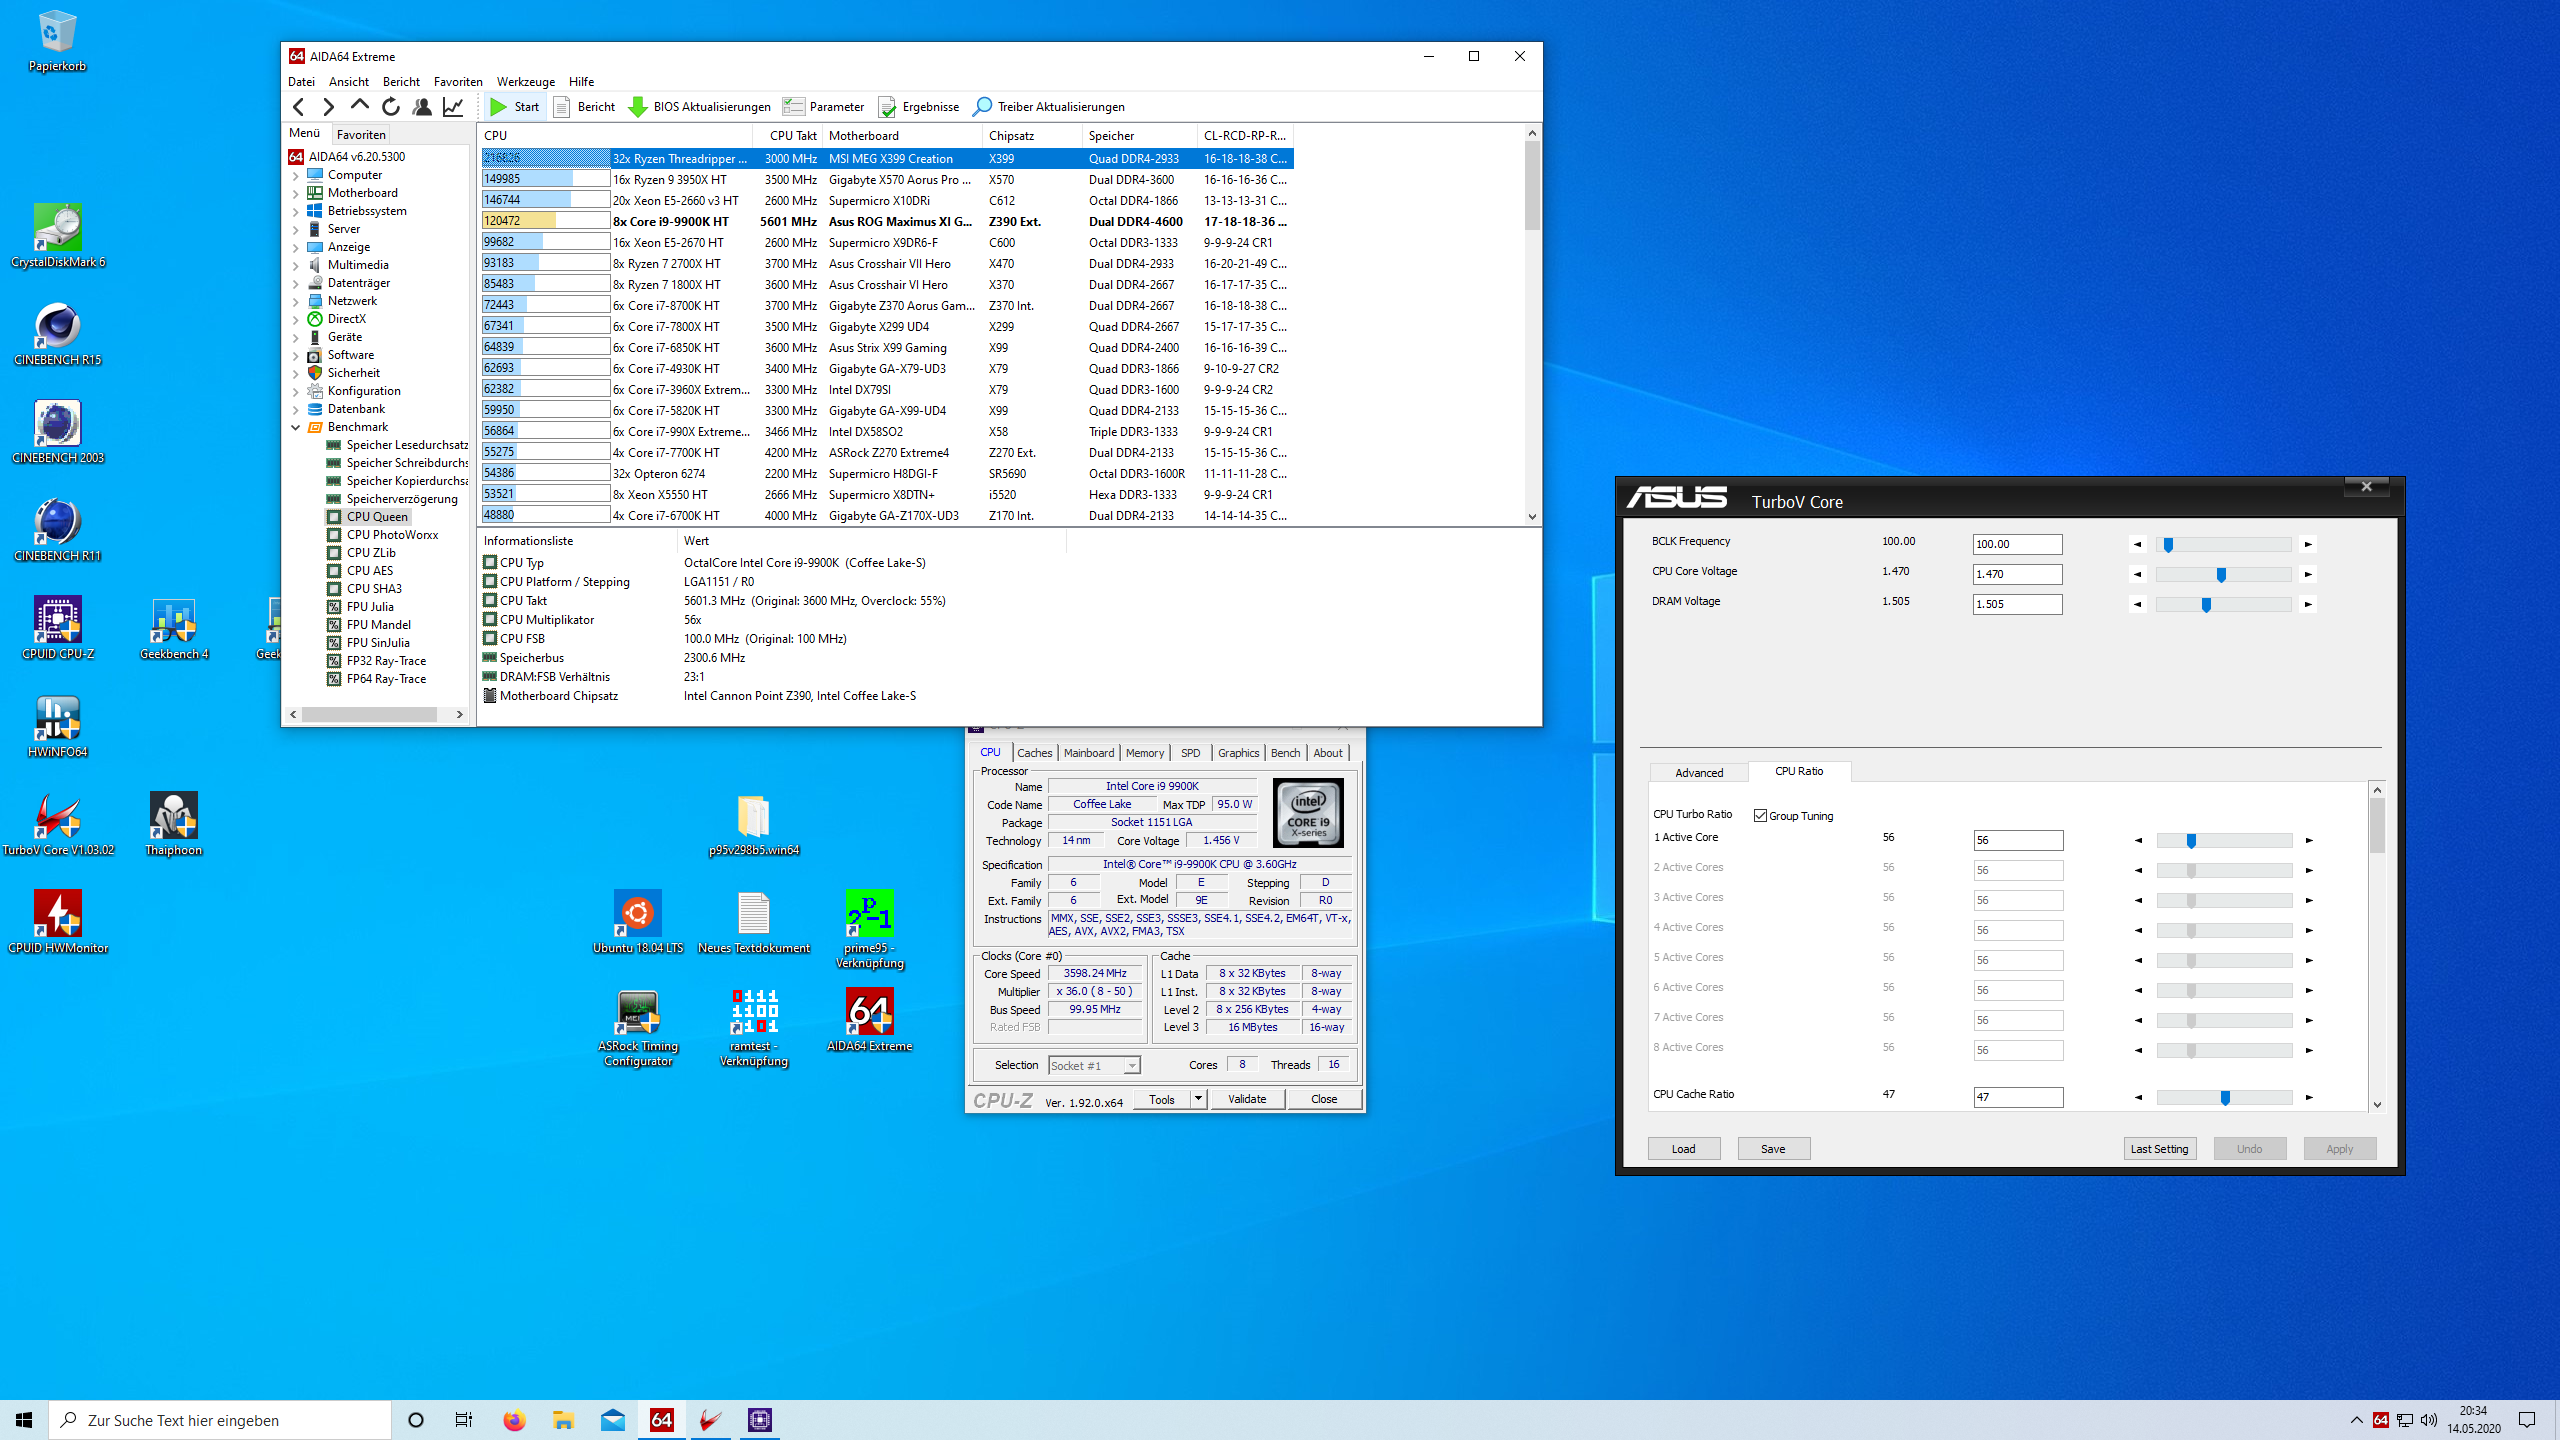Open the BIOS Aktualisierungen download icon
This screenshot has height=1440, width=2560.
tap(637, 107)
